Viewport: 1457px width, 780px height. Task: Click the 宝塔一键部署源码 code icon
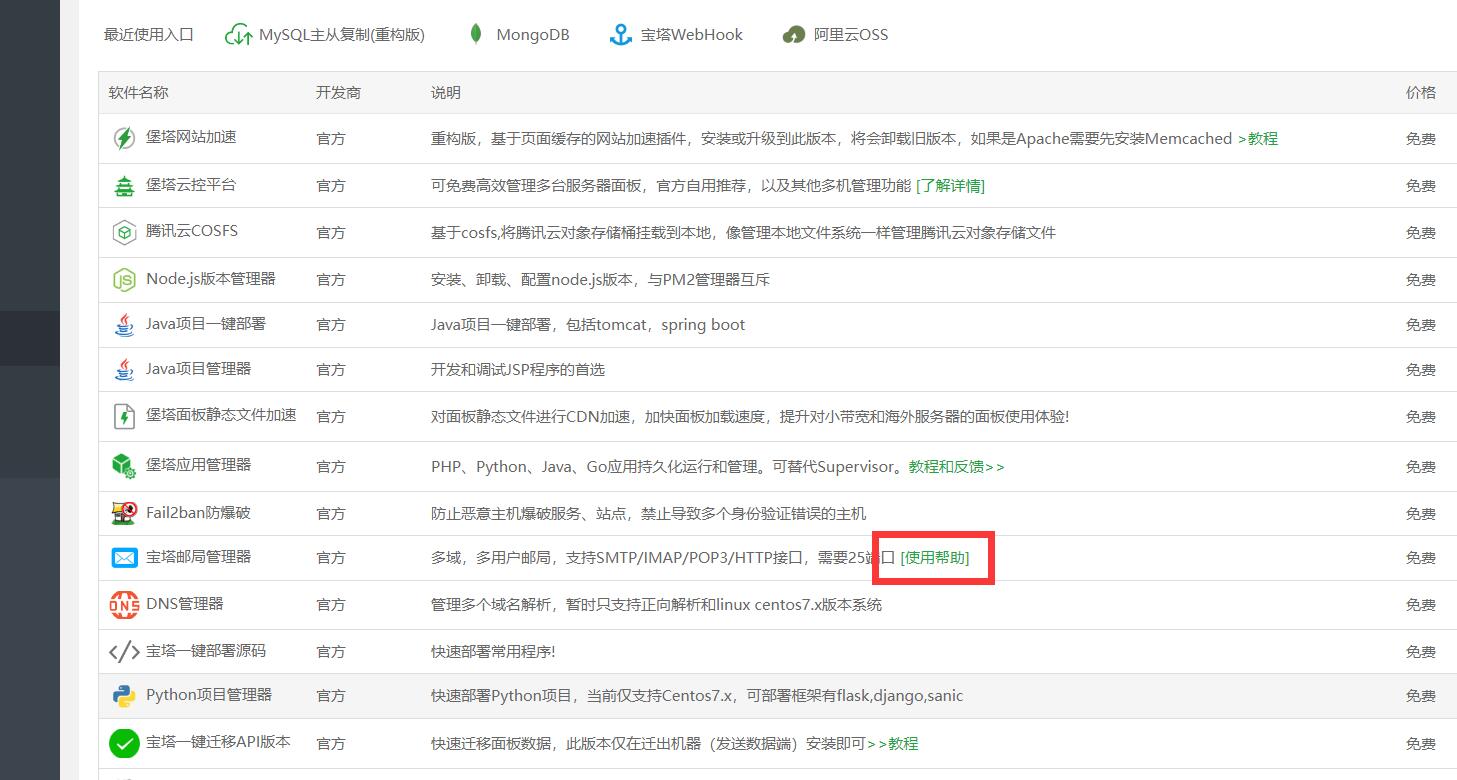point(124,651)
